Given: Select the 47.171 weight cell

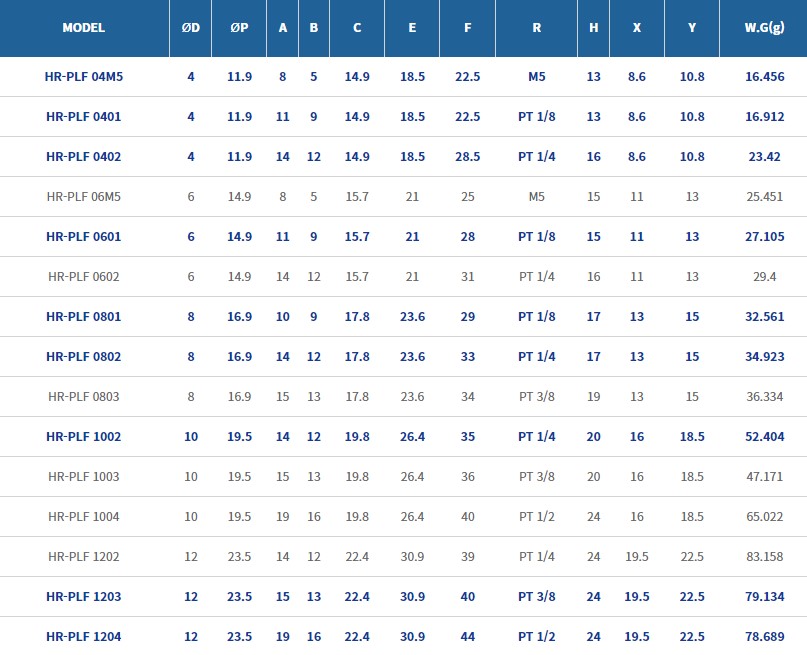Looking at the screenshot, I should click(x=763, y=476).
